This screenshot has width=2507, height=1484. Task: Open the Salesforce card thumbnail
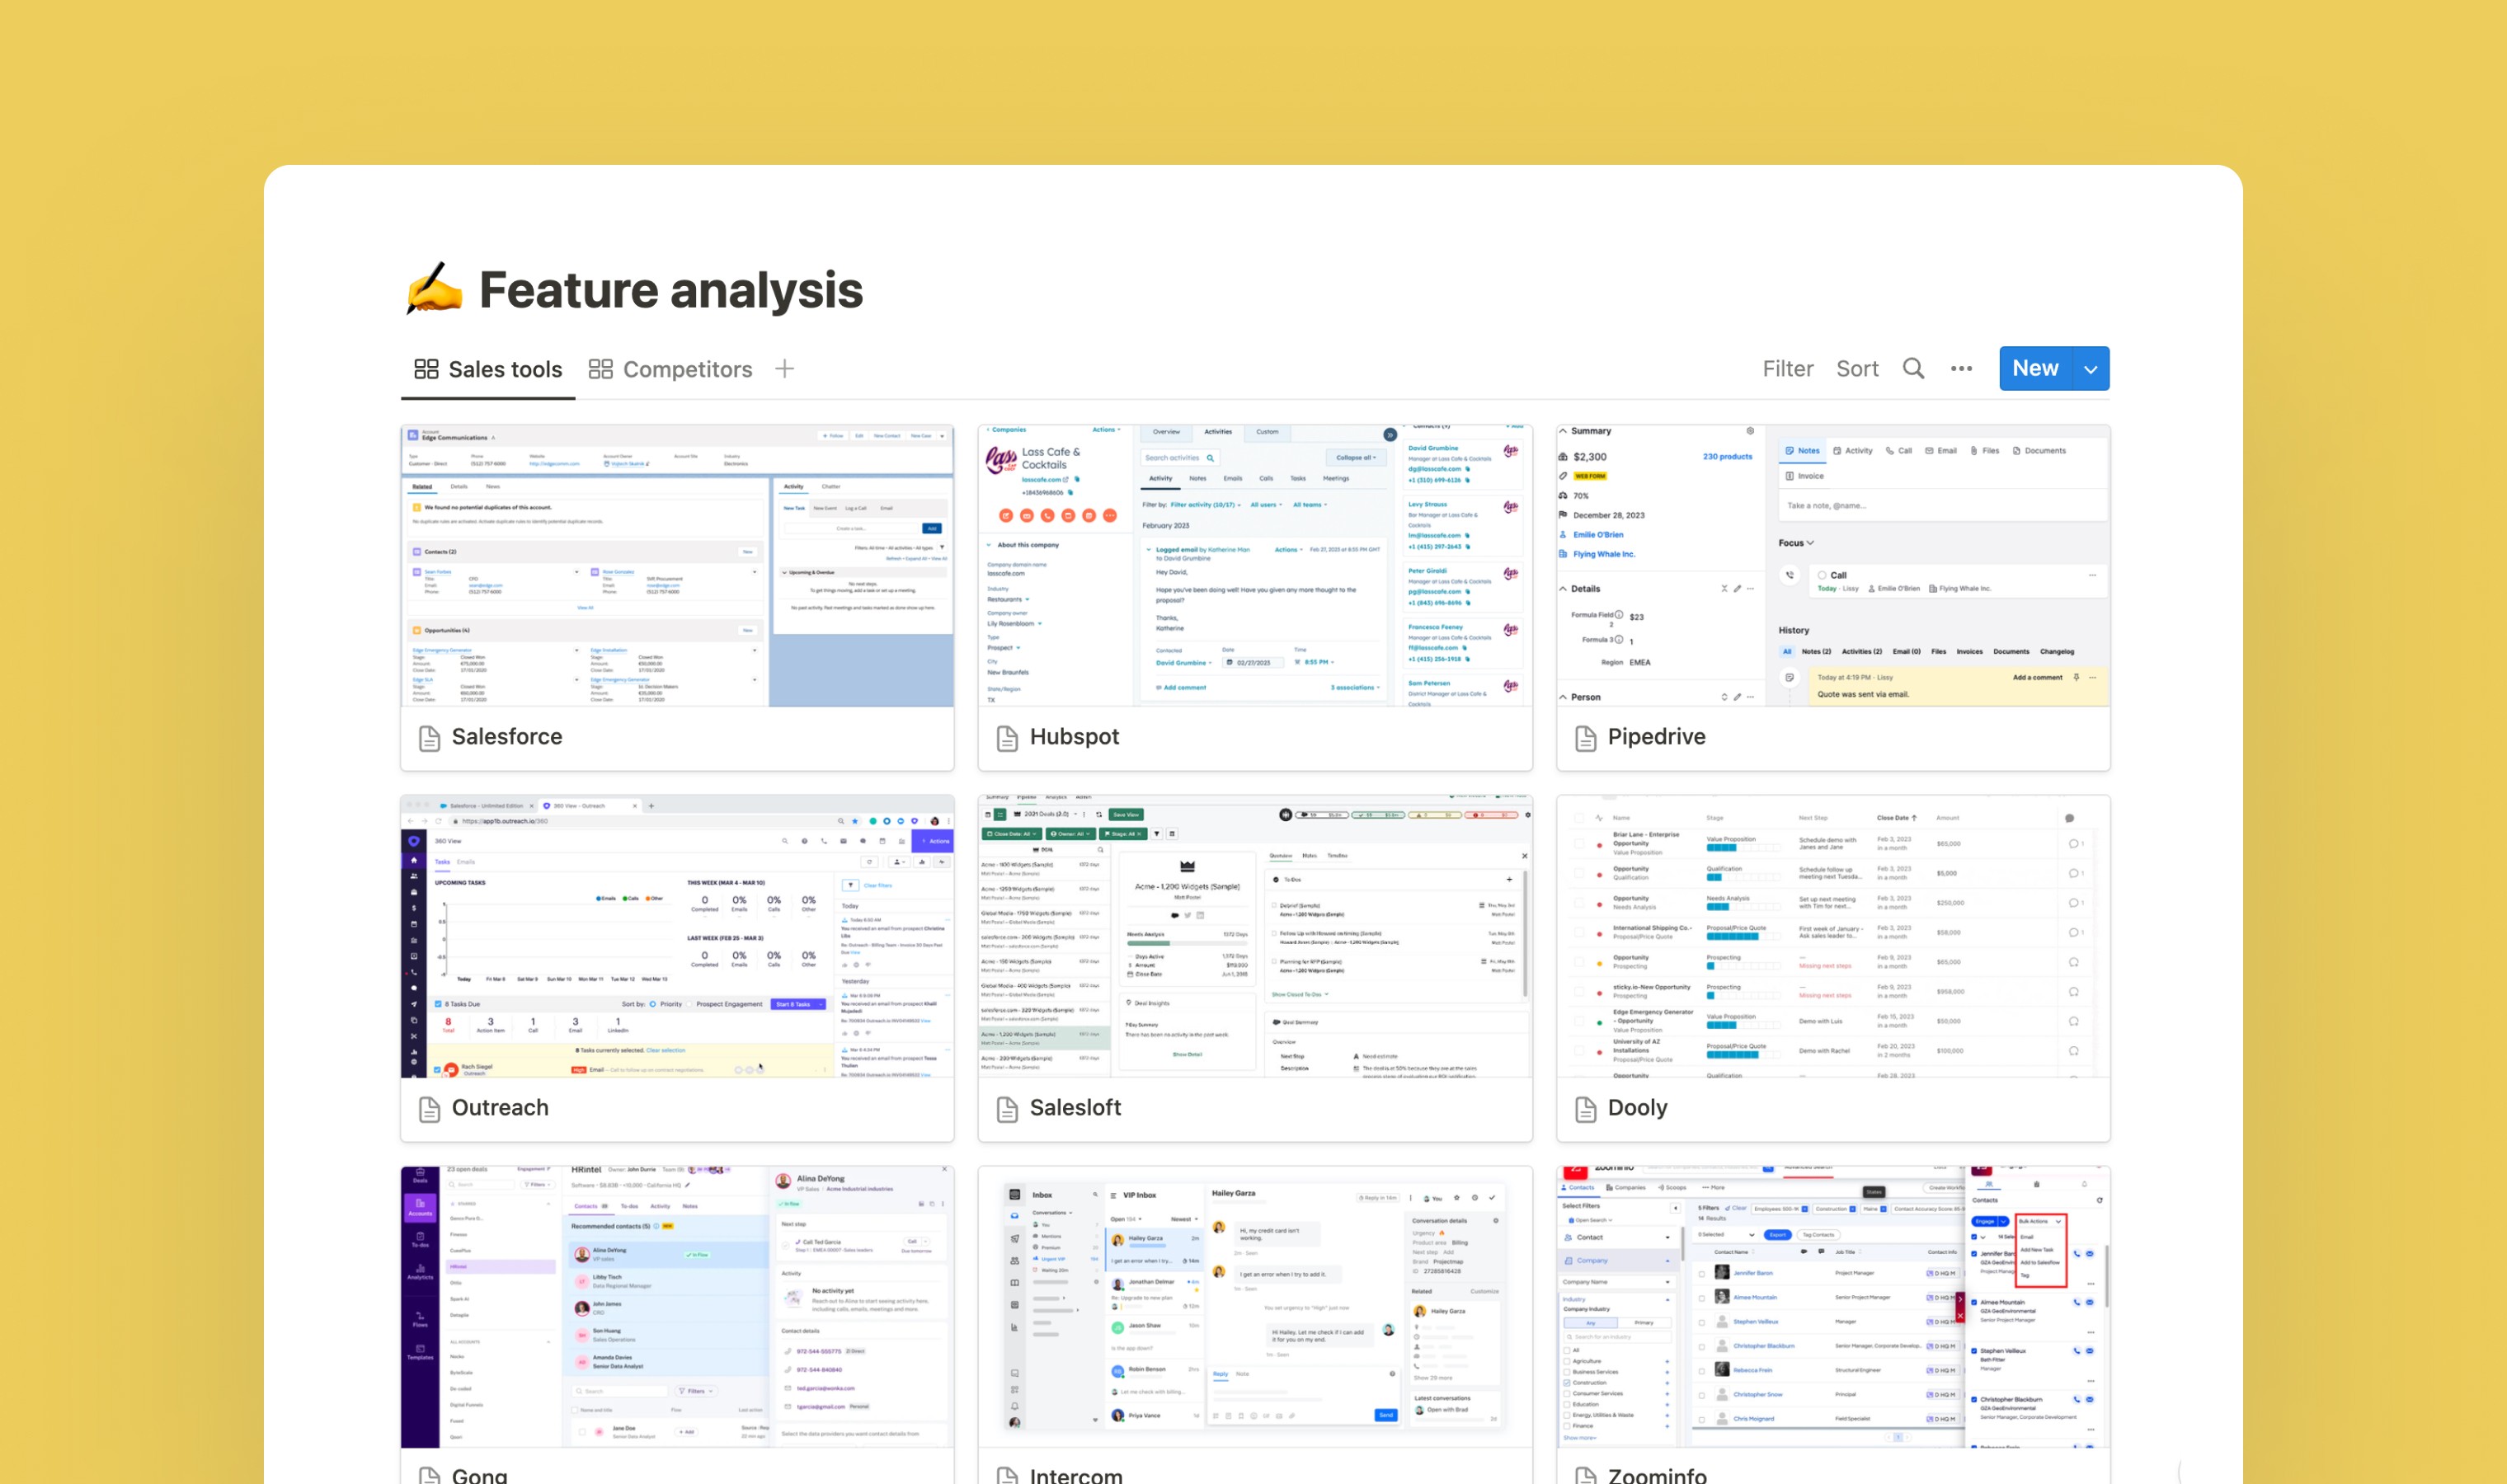677,565
